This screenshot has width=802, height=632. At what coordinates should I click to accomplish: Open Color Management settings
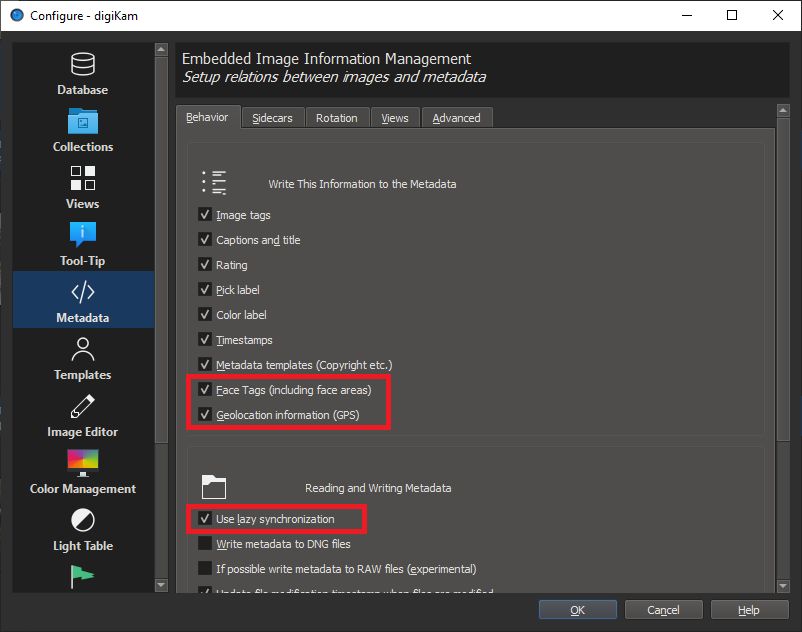pyautogui.click(x=82, y=473)
